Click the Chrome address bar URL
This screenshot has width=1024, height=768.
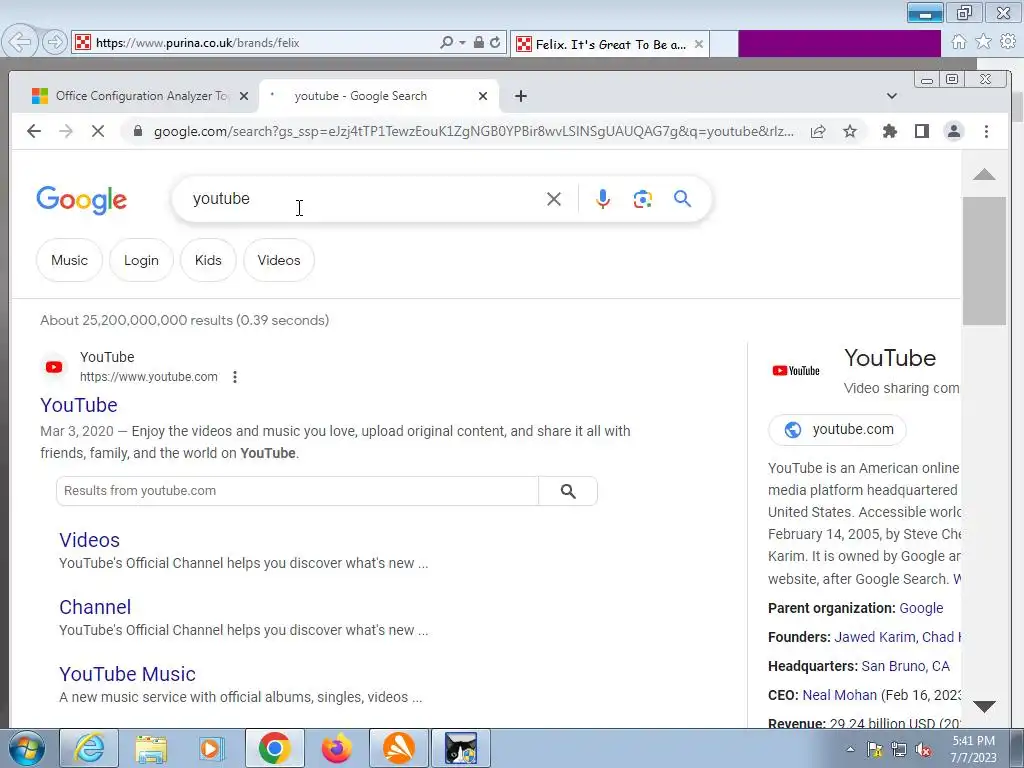click(473, 131)
